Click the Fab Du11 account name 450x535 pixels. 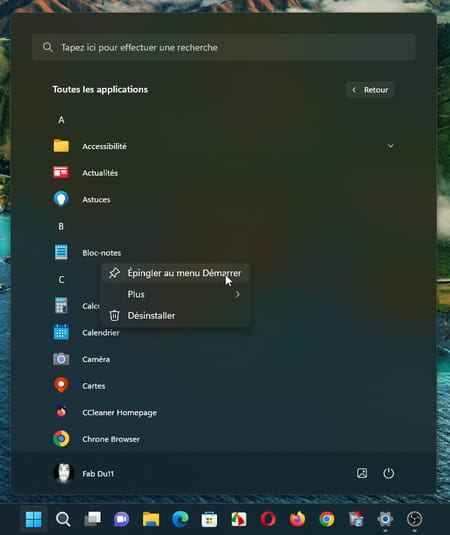[98, 474]
